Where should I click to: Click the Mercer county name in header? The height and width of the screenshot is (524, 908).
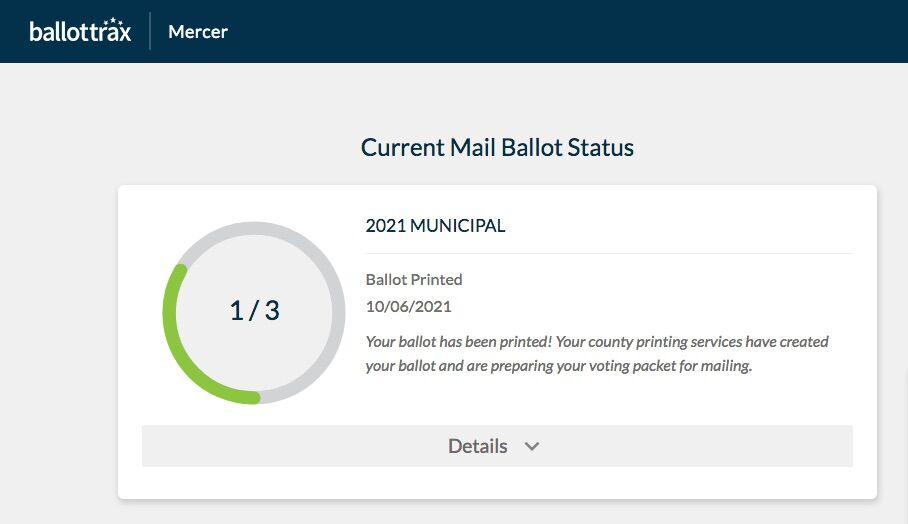[197, 32]
